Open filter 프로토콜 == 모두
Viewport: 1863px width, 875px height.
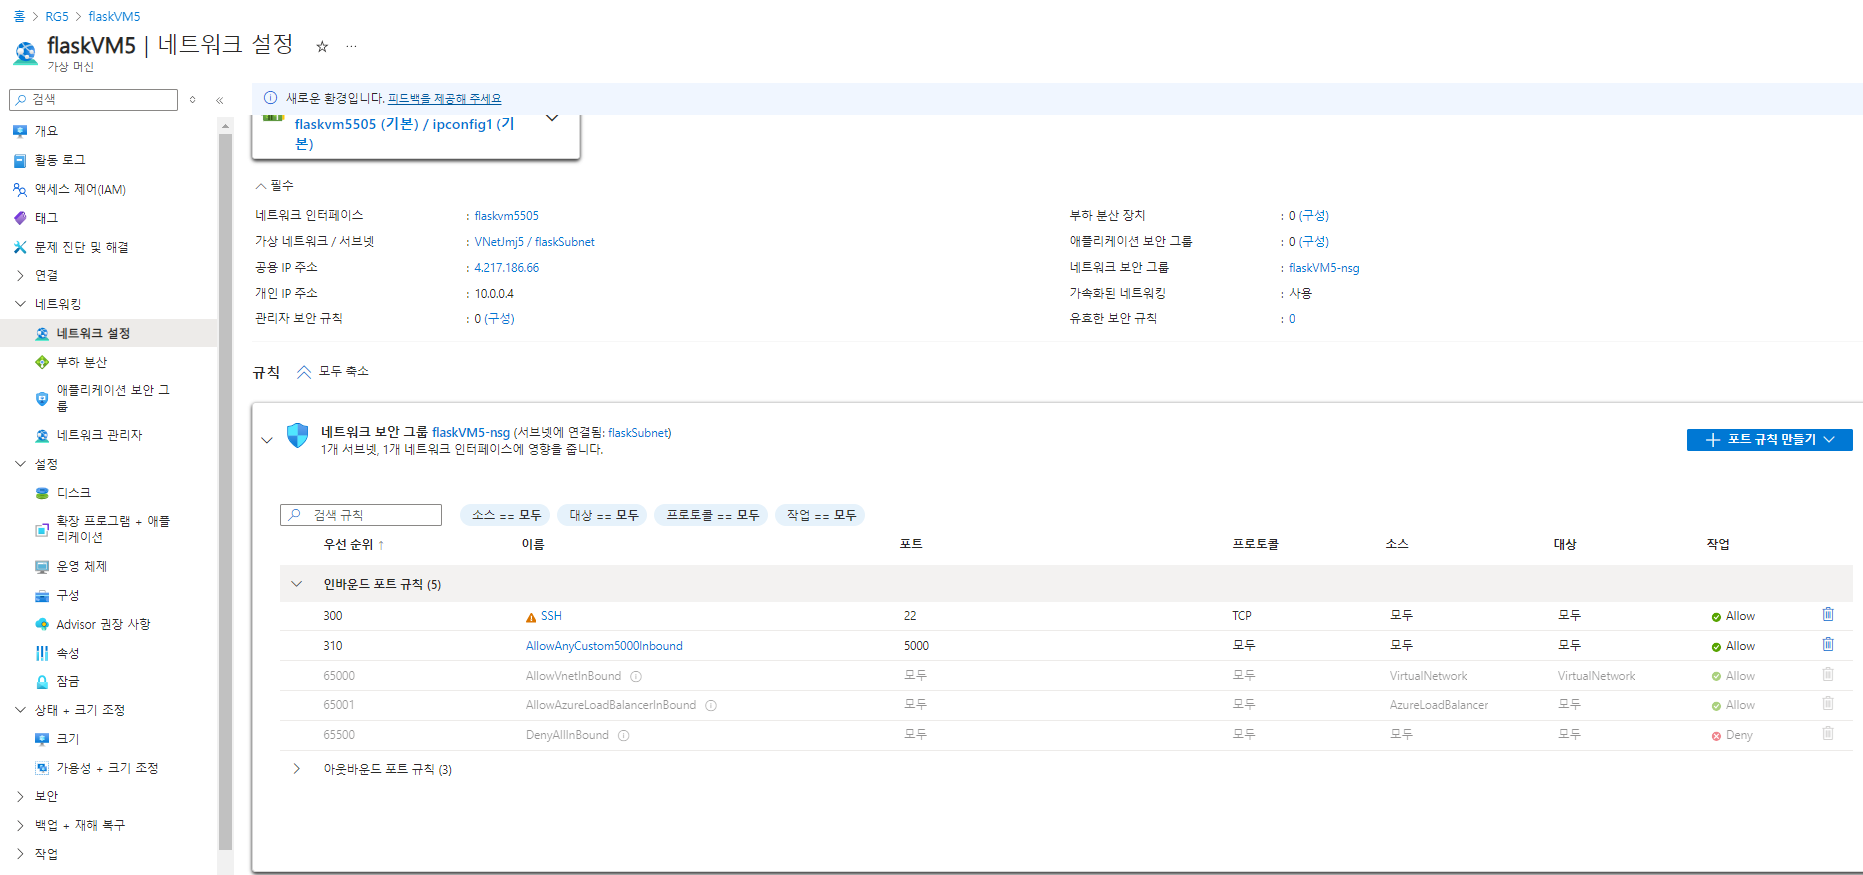click(712, 515)
